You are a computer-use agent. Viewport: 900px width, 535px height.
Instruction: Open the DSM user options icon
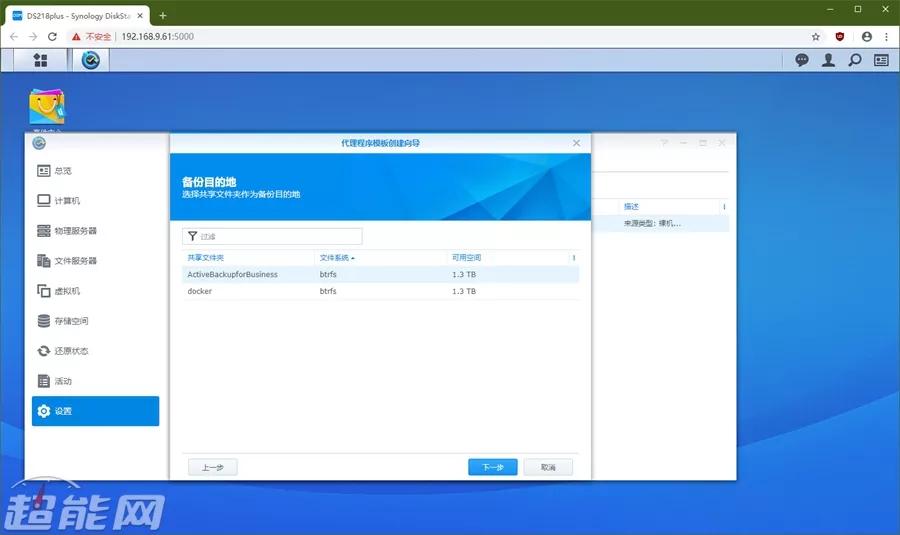828,60
